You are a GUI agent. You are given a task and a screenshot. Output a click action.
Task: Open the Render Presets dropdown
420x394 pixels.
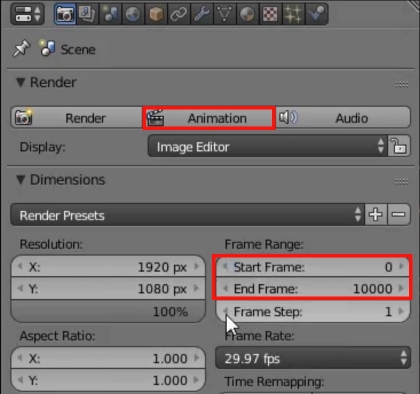pyautogui.click(x=187, y=215)
